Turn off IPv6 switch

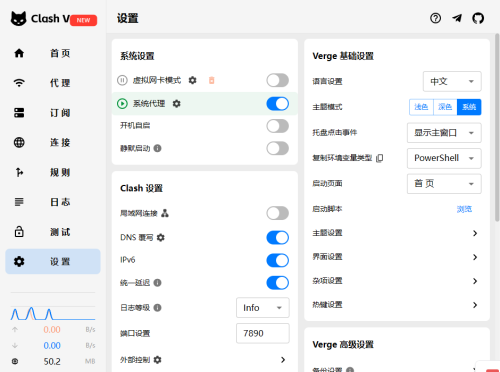tap(277, 260)
